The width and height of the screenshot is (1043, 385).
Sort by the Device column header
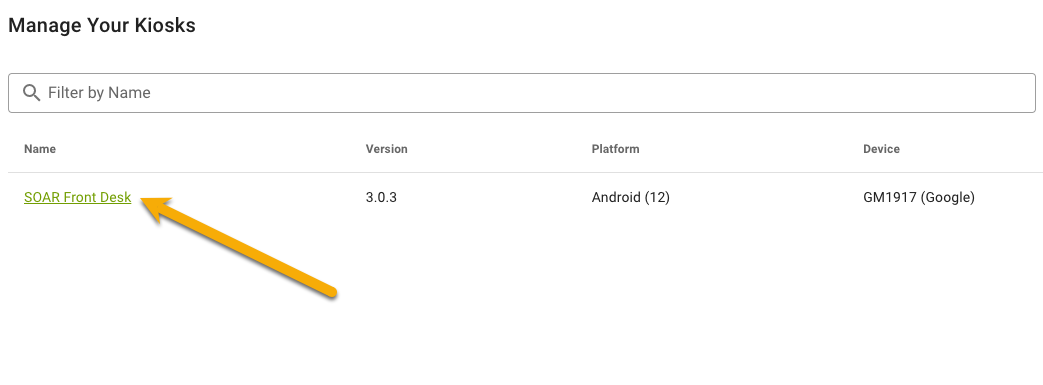pos(881,149)
